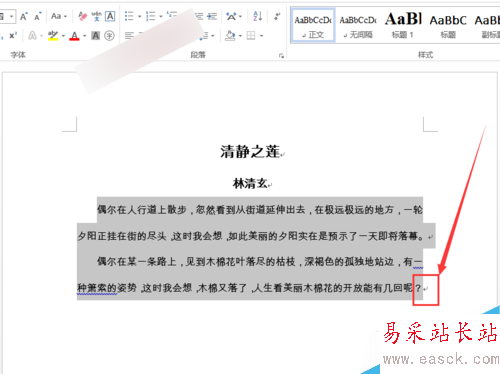
Task: Expand the Change Case dropdown arrow
Action: (65, 16)
